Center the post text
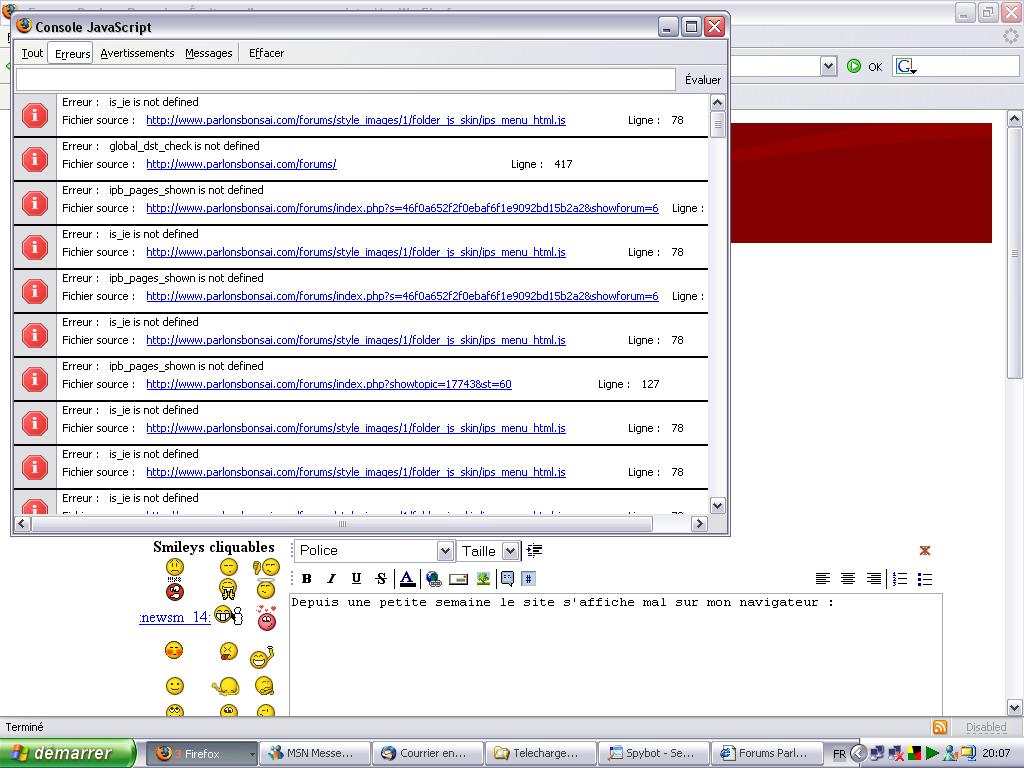This screenshot has width=1024, height=768. coord(848,578)
